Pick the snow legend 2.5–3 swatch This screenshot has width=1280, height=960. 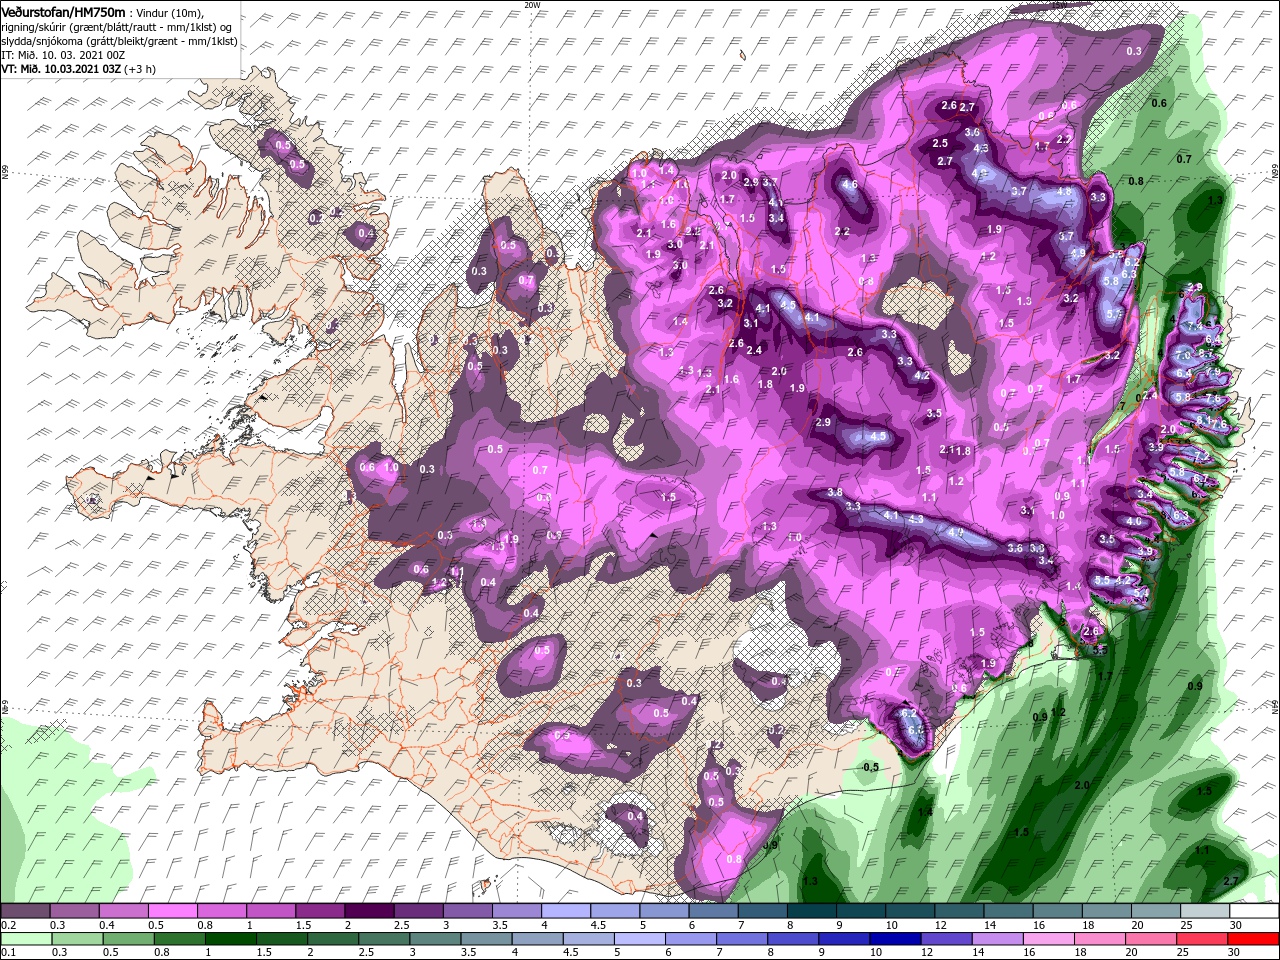tap(418, 911)
